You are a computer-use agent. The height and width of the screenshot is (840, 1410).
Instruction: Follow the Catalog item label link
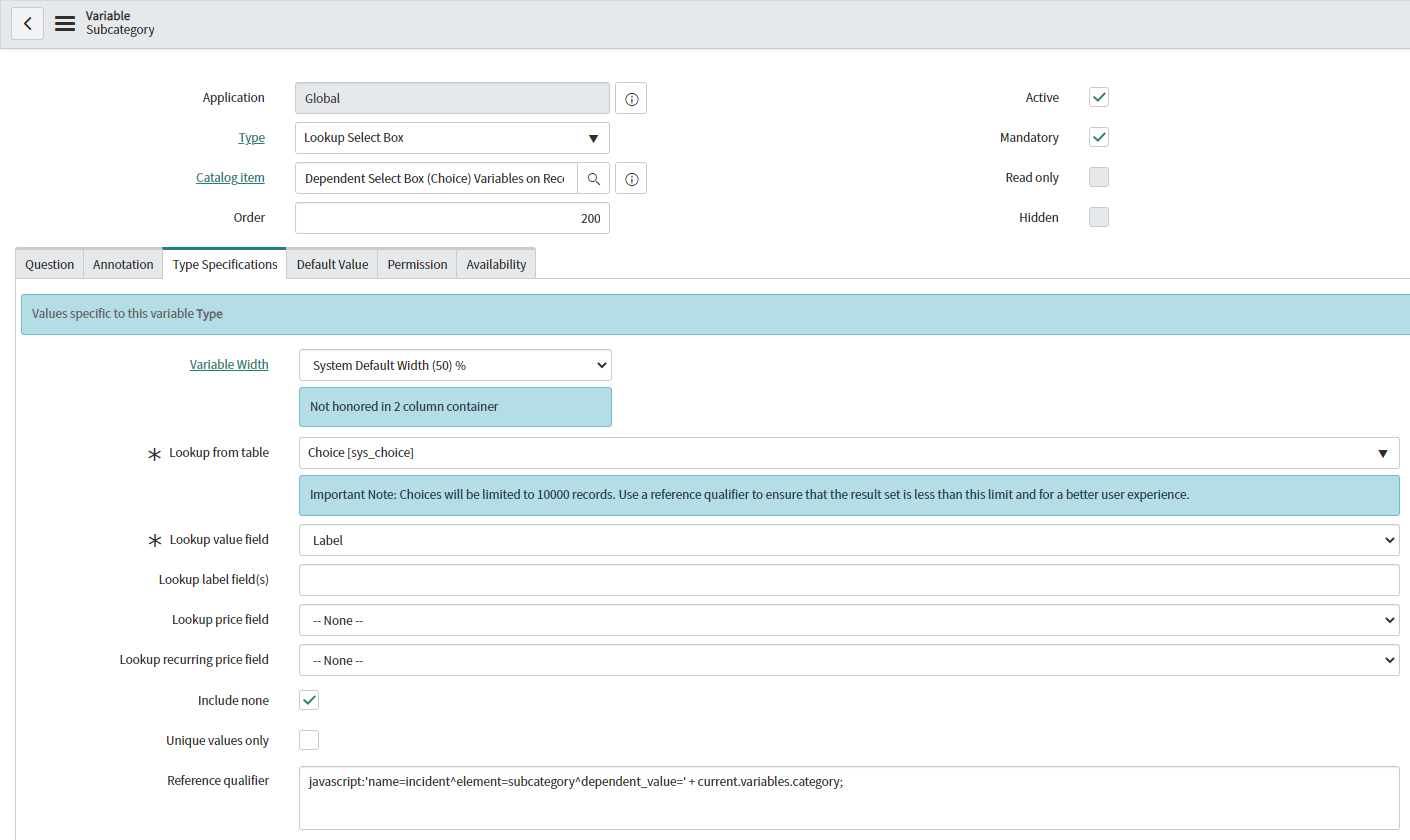click(x=230, y=178)
